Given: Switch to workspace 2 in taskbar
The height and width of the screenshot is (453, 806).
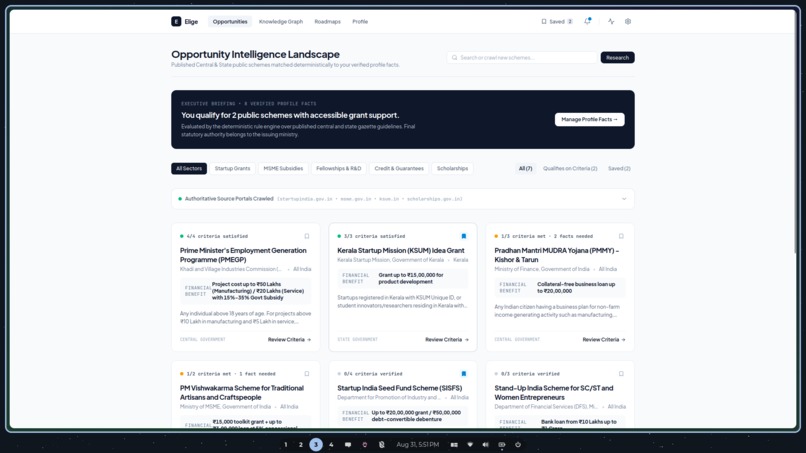Looking at the screenshot, I should click(301, 445).
